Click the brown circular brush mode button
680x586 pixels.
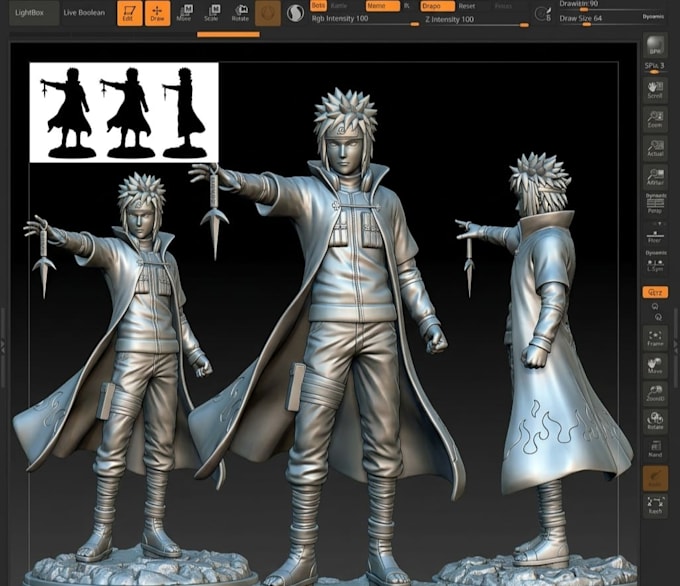pyautogui.click(x=268, y=13)
